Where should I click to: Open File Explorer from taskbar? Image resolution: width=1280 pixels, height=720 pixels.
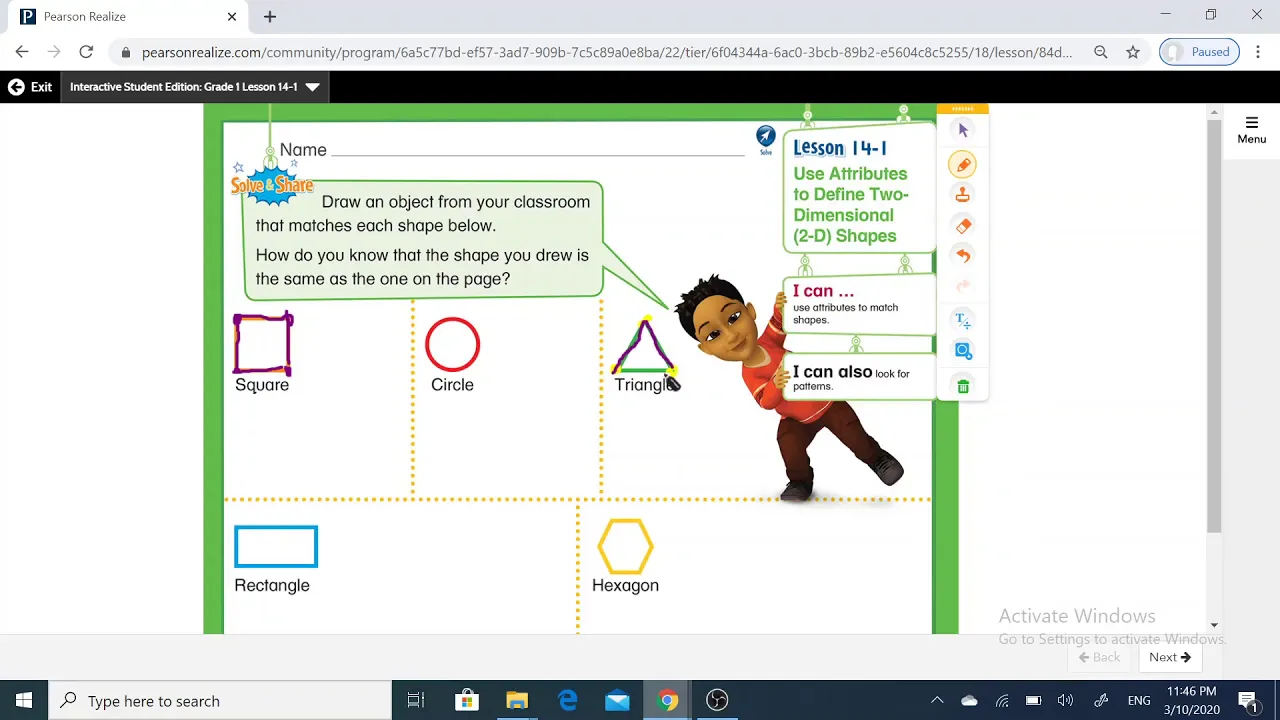(517, 701)
